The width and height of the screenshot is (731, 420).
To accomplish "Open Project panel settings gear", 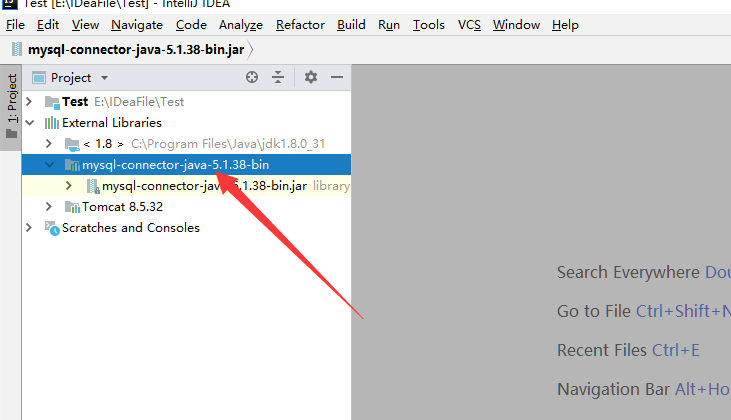I will pos(311,77).
